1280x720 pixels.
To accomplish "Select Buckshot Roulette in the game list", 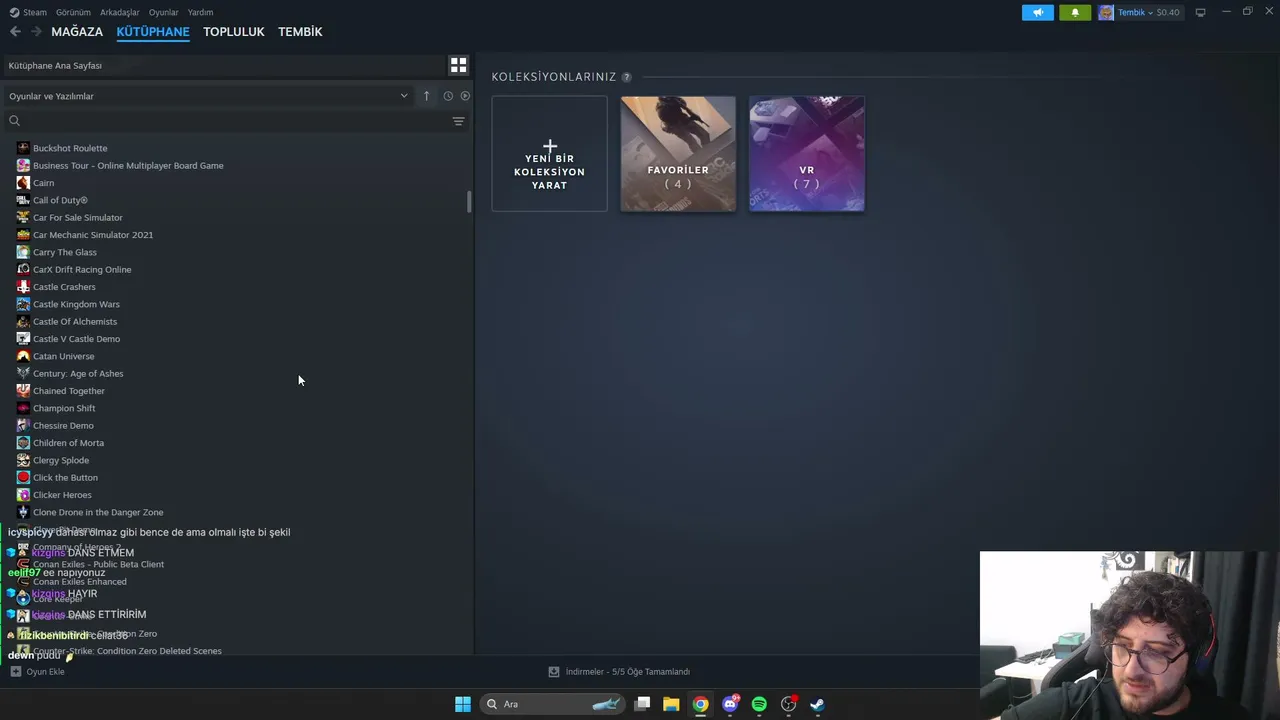I will pyautogui.click(x=70, y=148).
